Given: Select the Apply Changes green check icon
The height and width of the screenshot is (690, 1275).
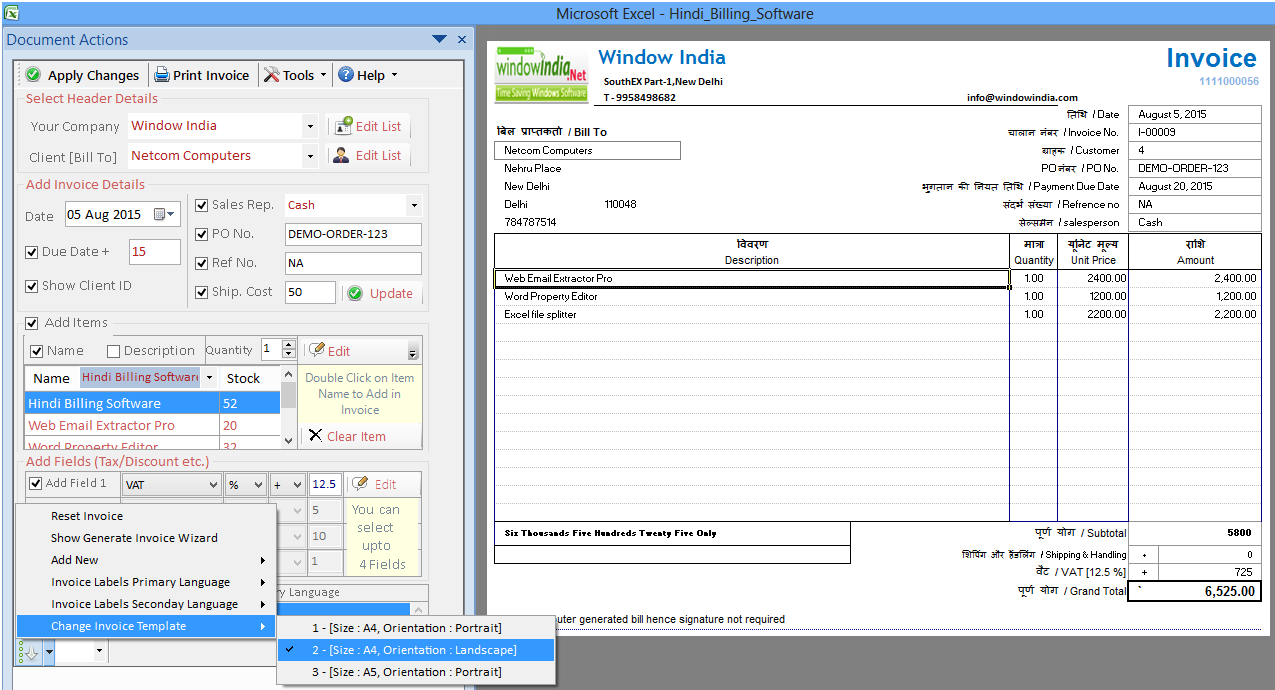Looking at the screenshot, I should pyautogui.click(x=30, y=74).
